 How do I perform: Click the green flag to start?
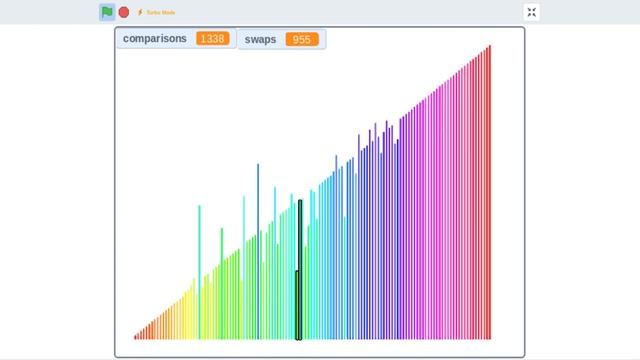tap(107, 12)
